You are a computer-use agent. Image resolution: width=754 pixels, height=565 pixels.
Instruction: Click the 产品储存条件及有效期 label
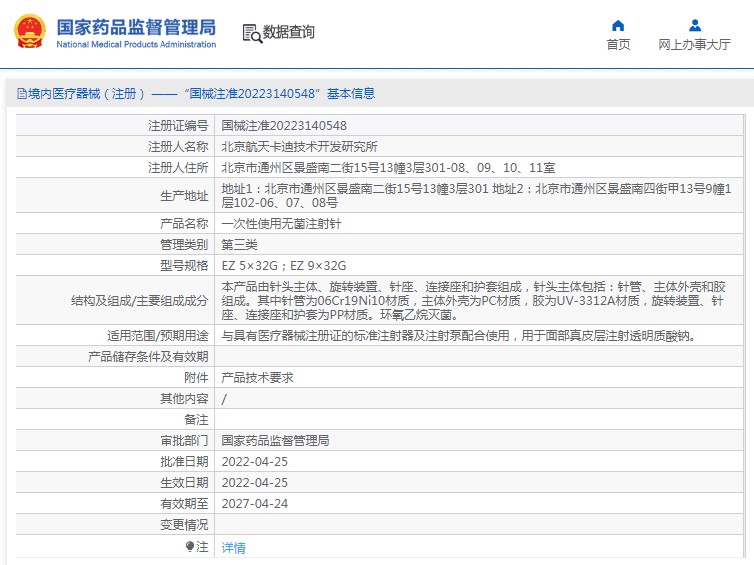point(148,357)
